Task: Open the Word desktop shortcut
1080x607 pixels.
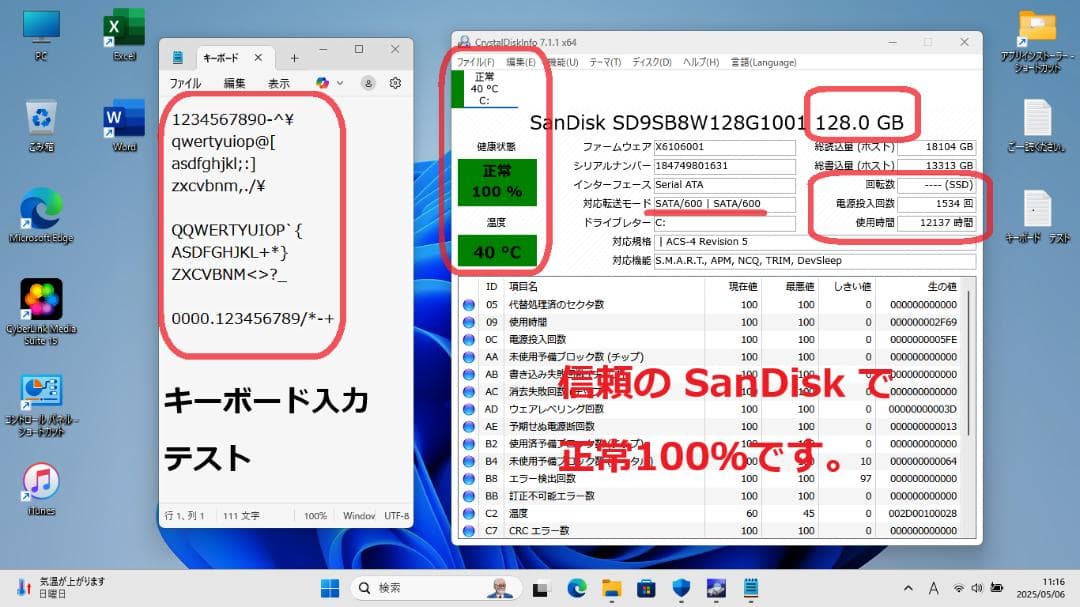Action: tap(124, 125)
